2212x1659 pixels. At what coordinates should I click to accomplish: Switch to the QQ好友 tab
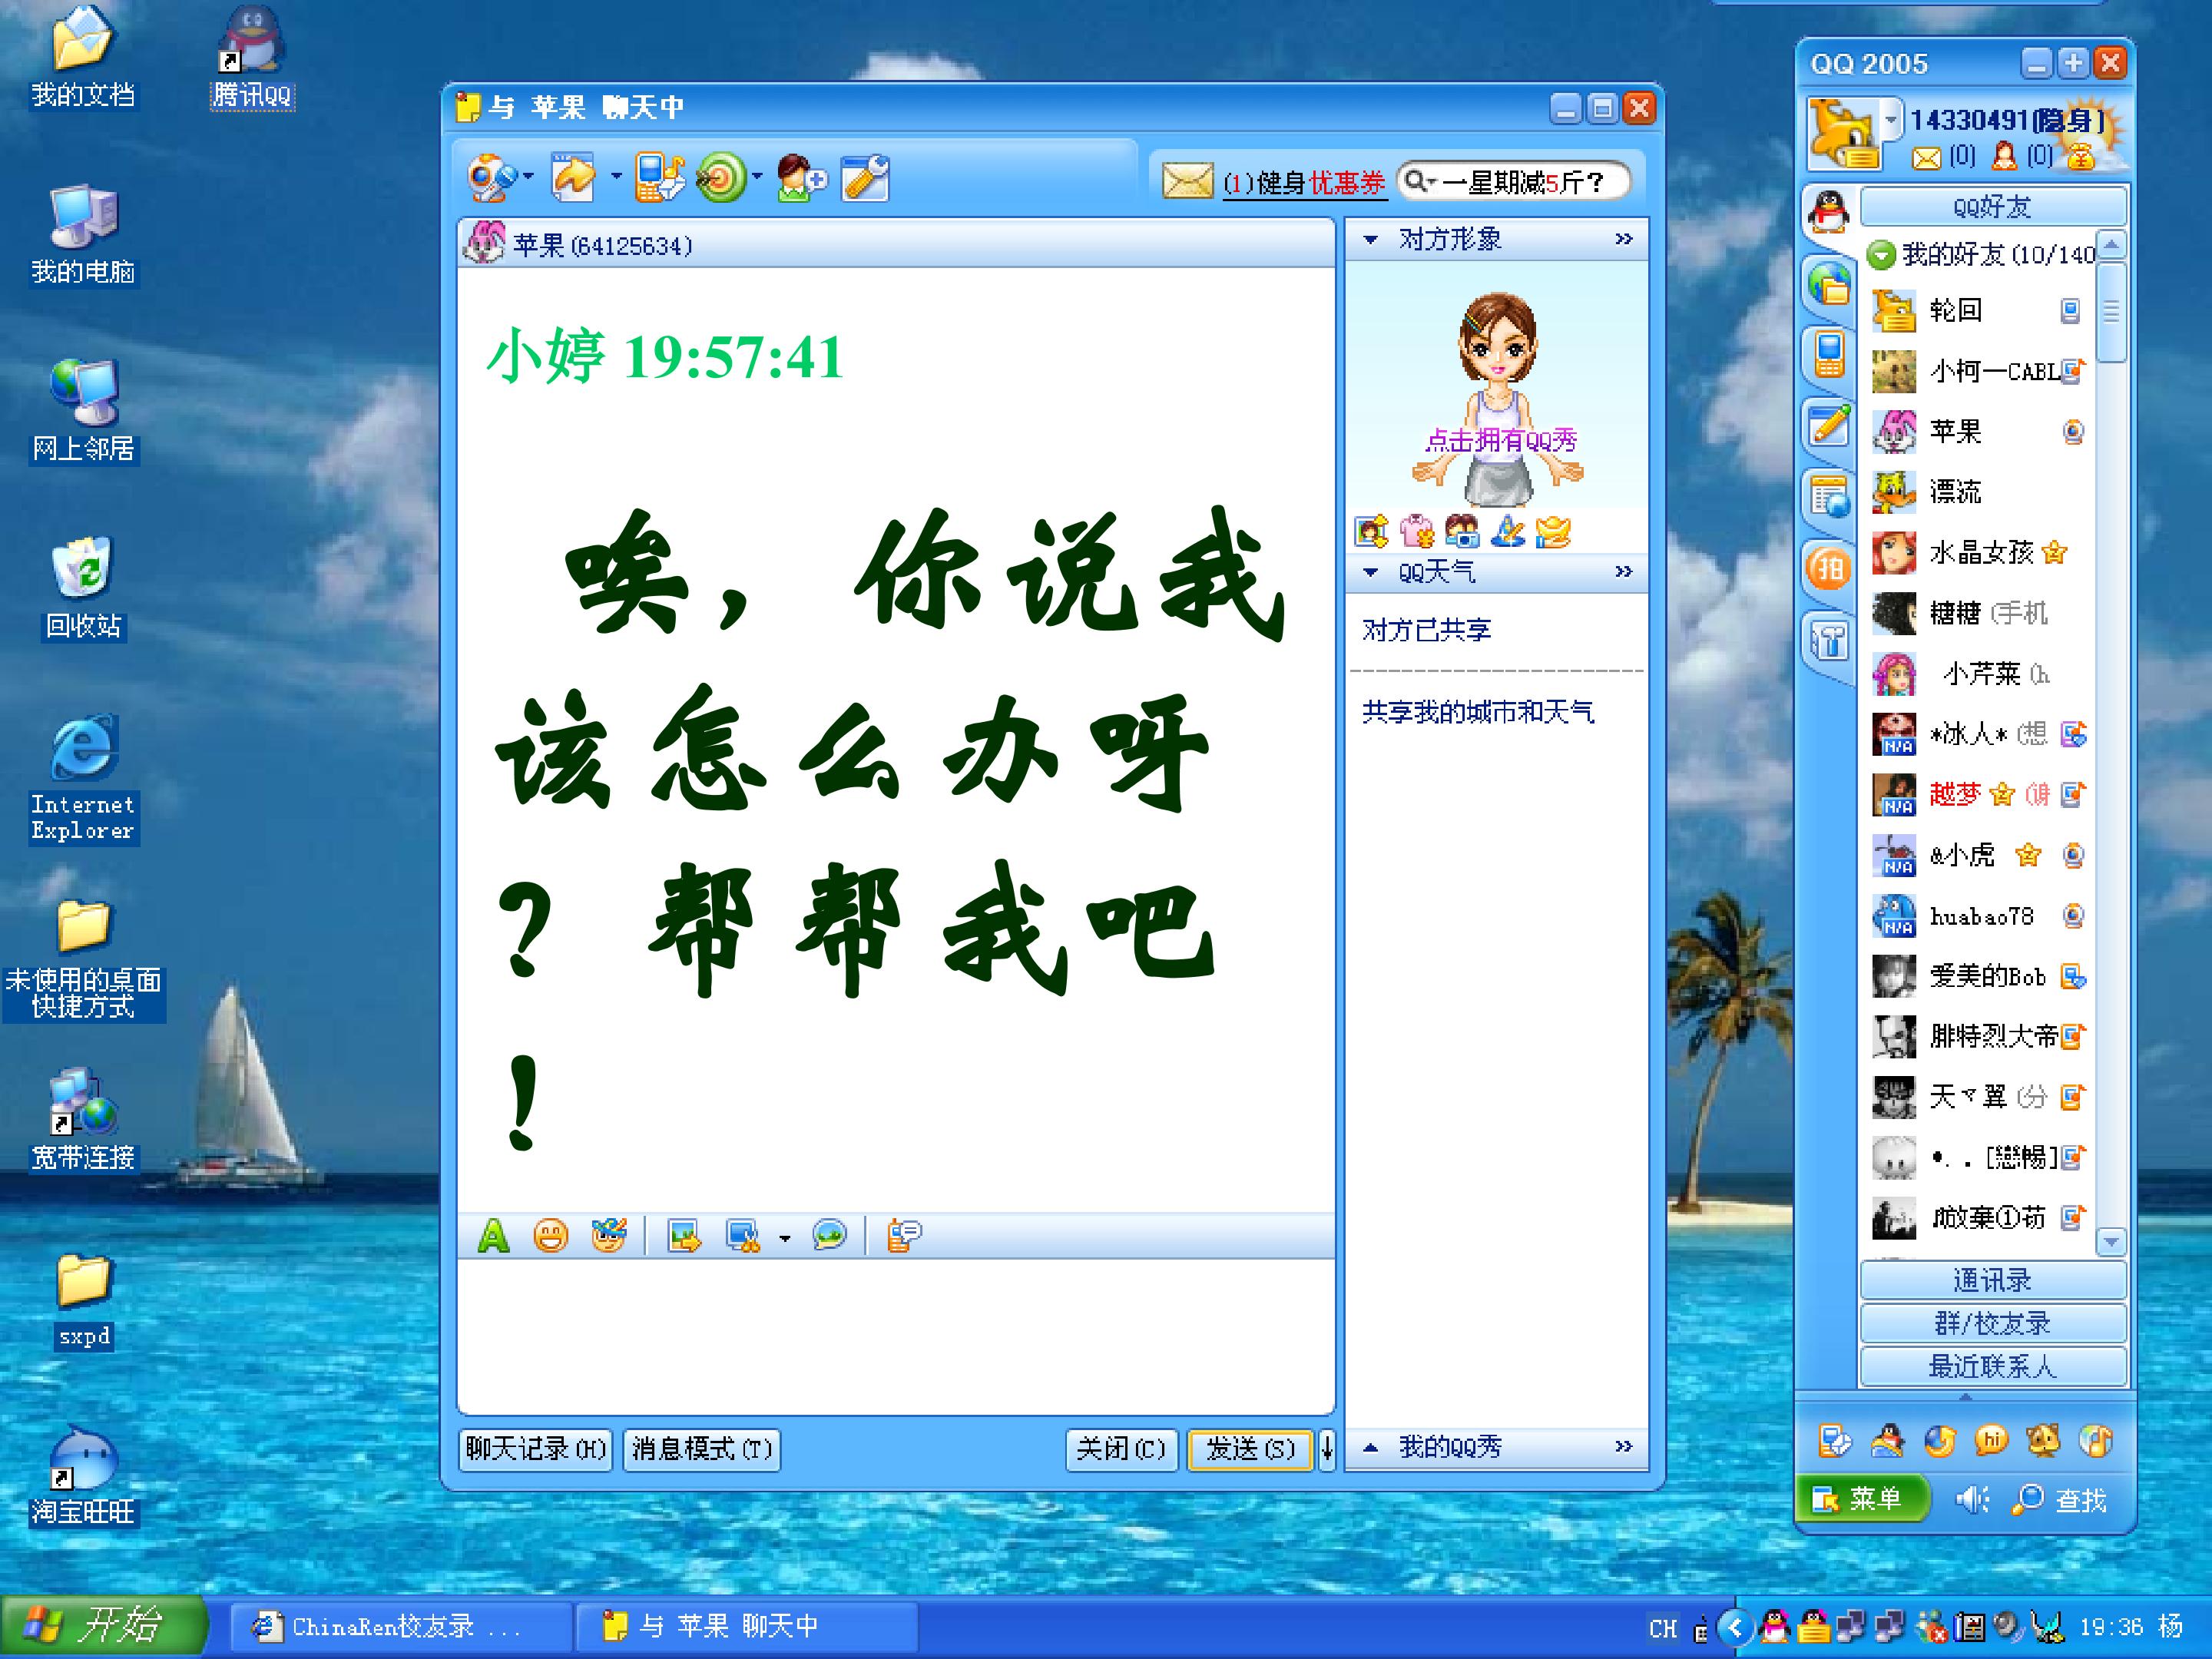point(1992,207)
